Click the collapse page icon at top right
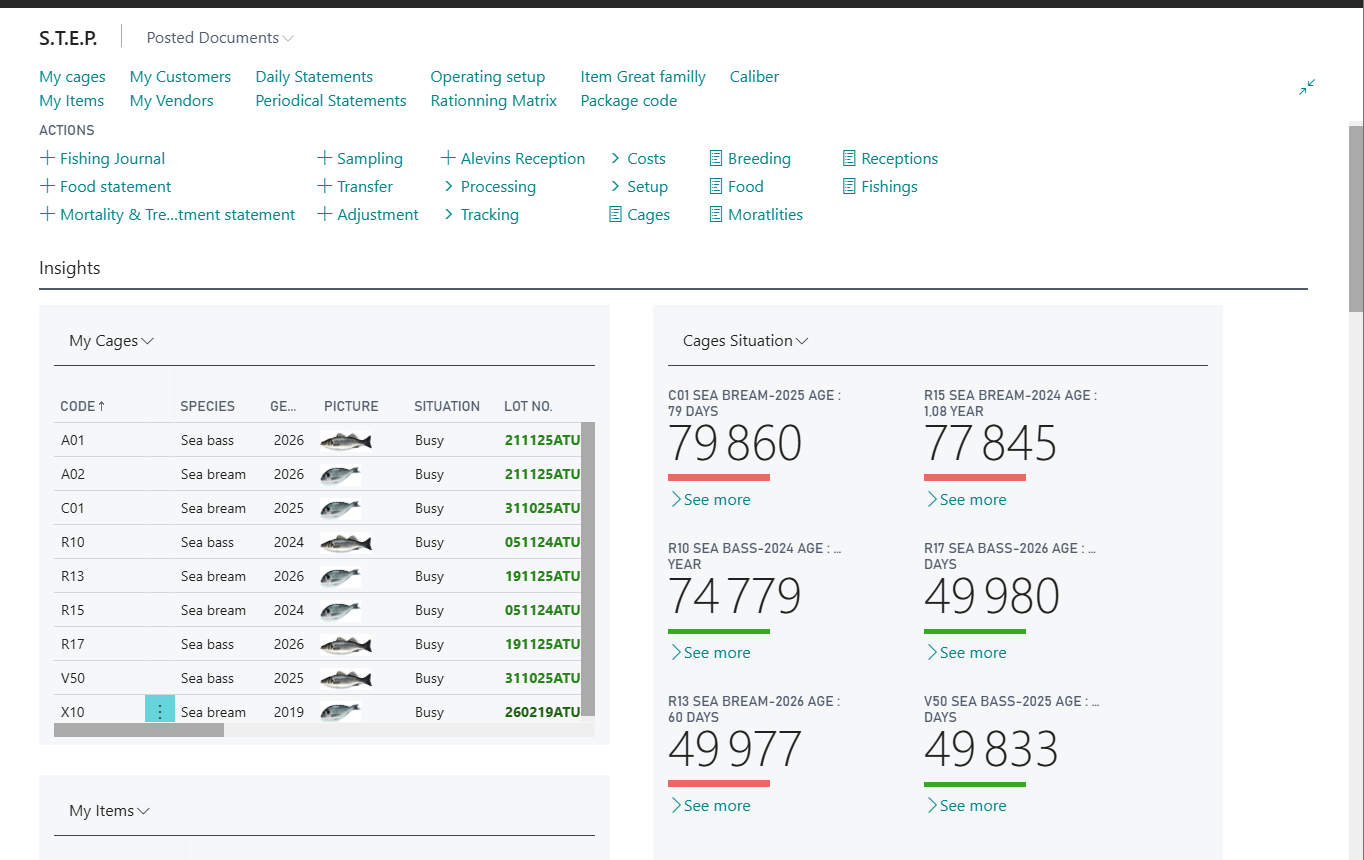 pos(1307,88)
